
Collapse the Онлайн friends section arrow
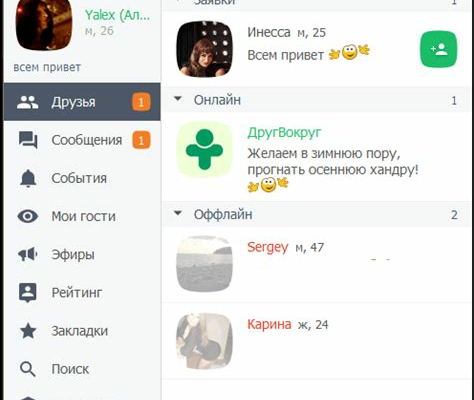pyautogui.click(x=178, y=99)
